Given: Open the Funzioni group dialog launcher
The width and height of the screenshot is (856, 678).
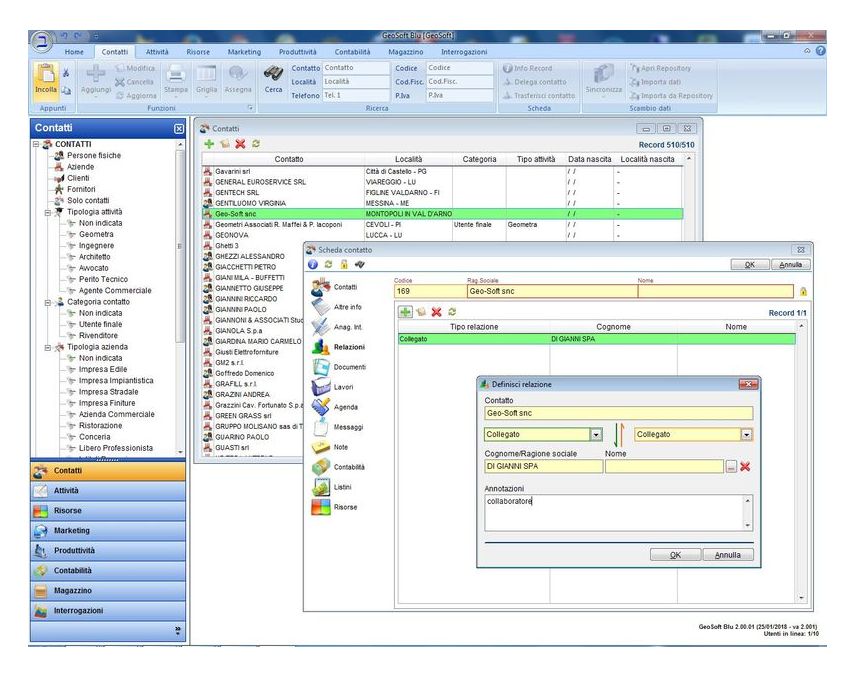Looking at the screenshot, I should click(251, 108).
